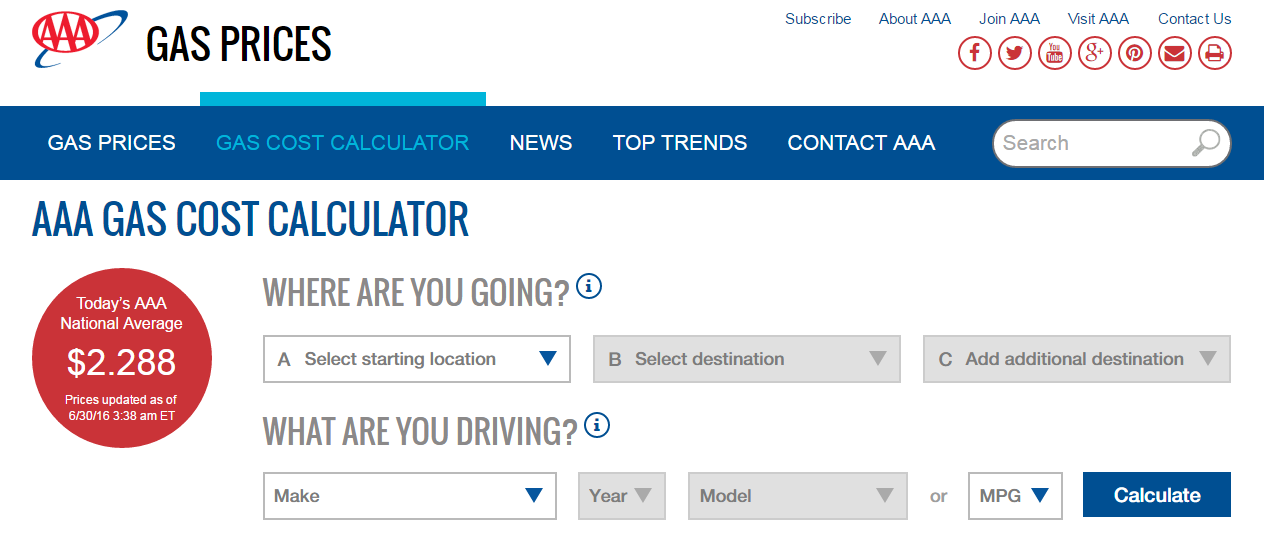Click the Subscribe link
This screenshot has height=542, width=1264.
[x=818, y=19]
